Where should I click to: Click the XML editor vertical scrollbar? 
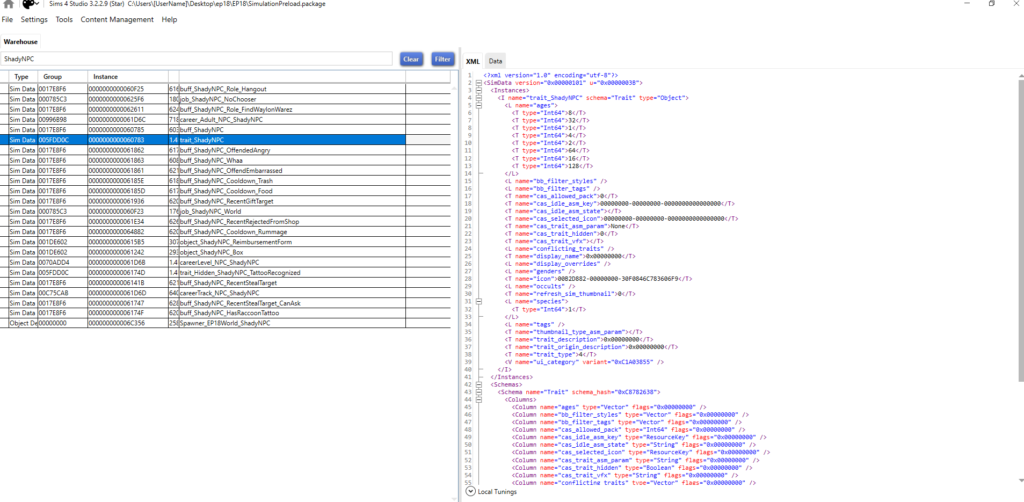[x=1019, y=250]
